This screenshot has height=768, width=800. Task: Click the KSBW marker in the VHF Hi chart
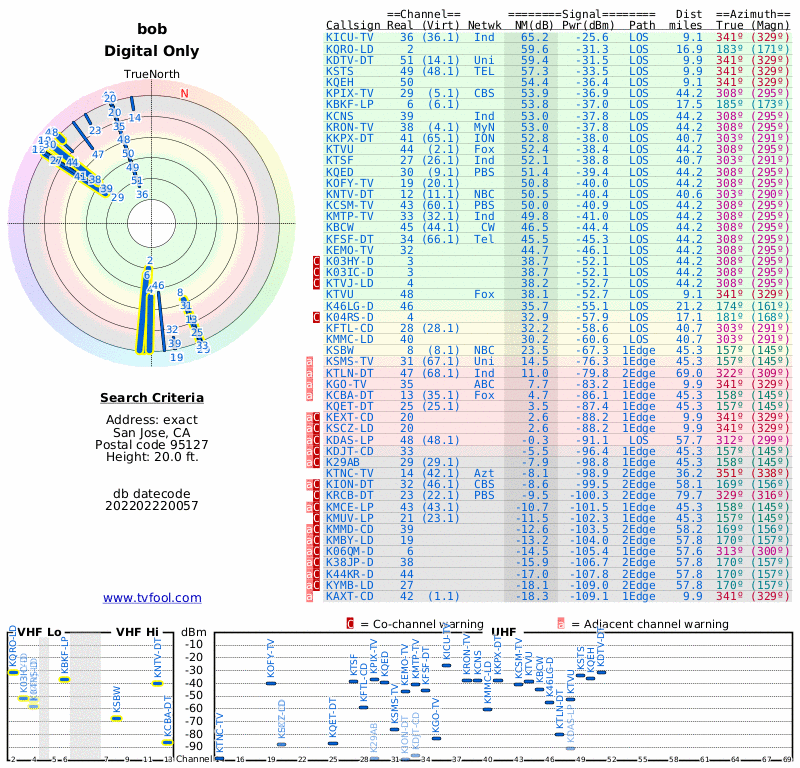click(x=117, y=719)
